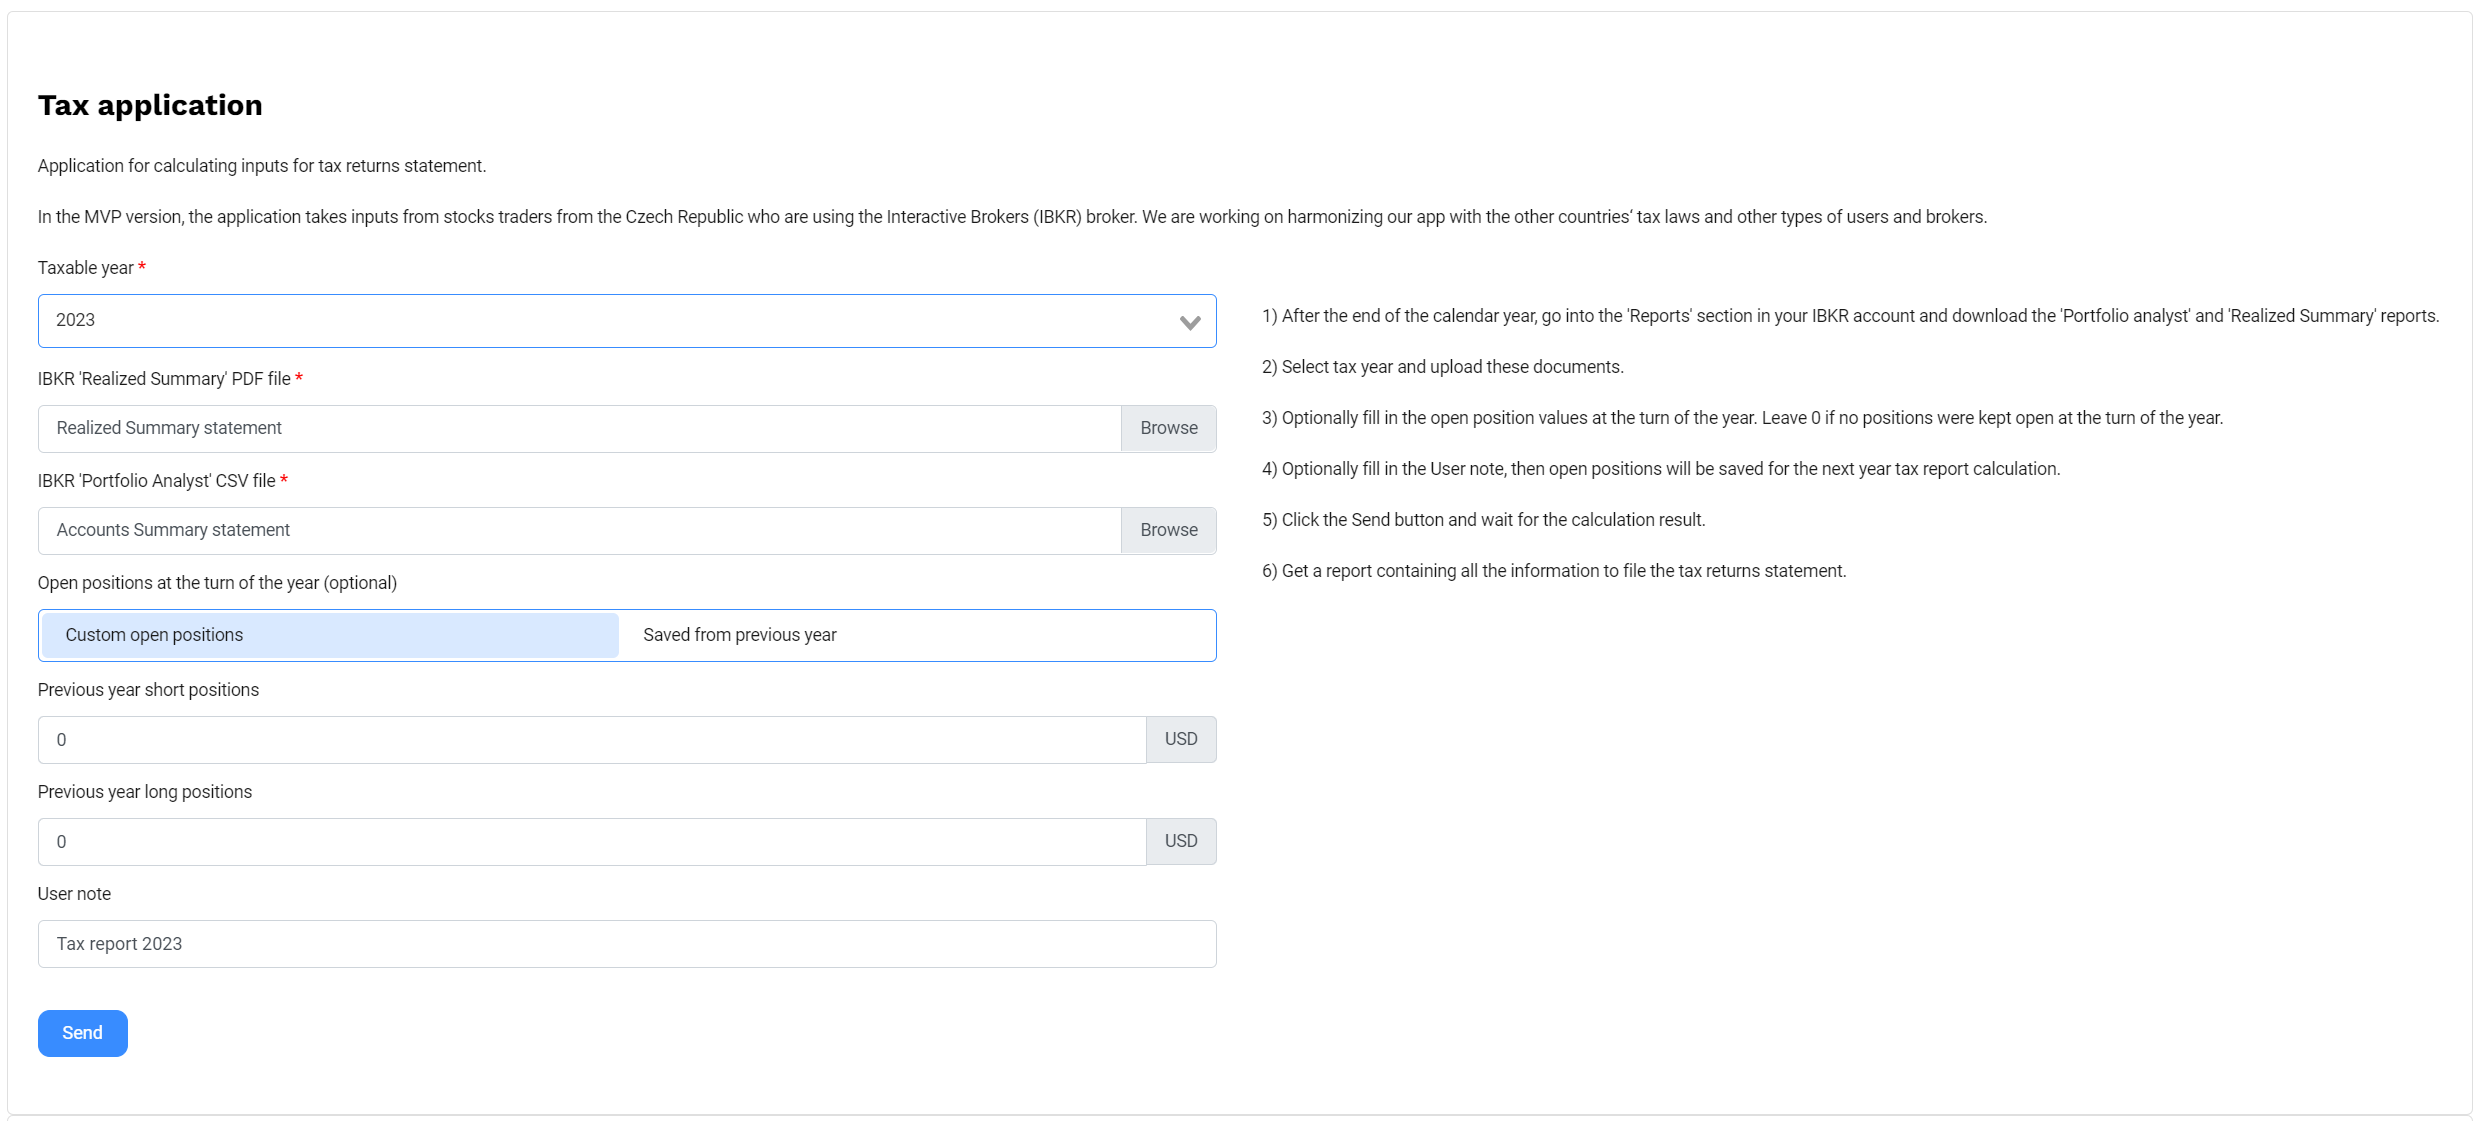Click instruction step 5 about Send button
Screen dimensions: 2482x1121
[1483, 520]
